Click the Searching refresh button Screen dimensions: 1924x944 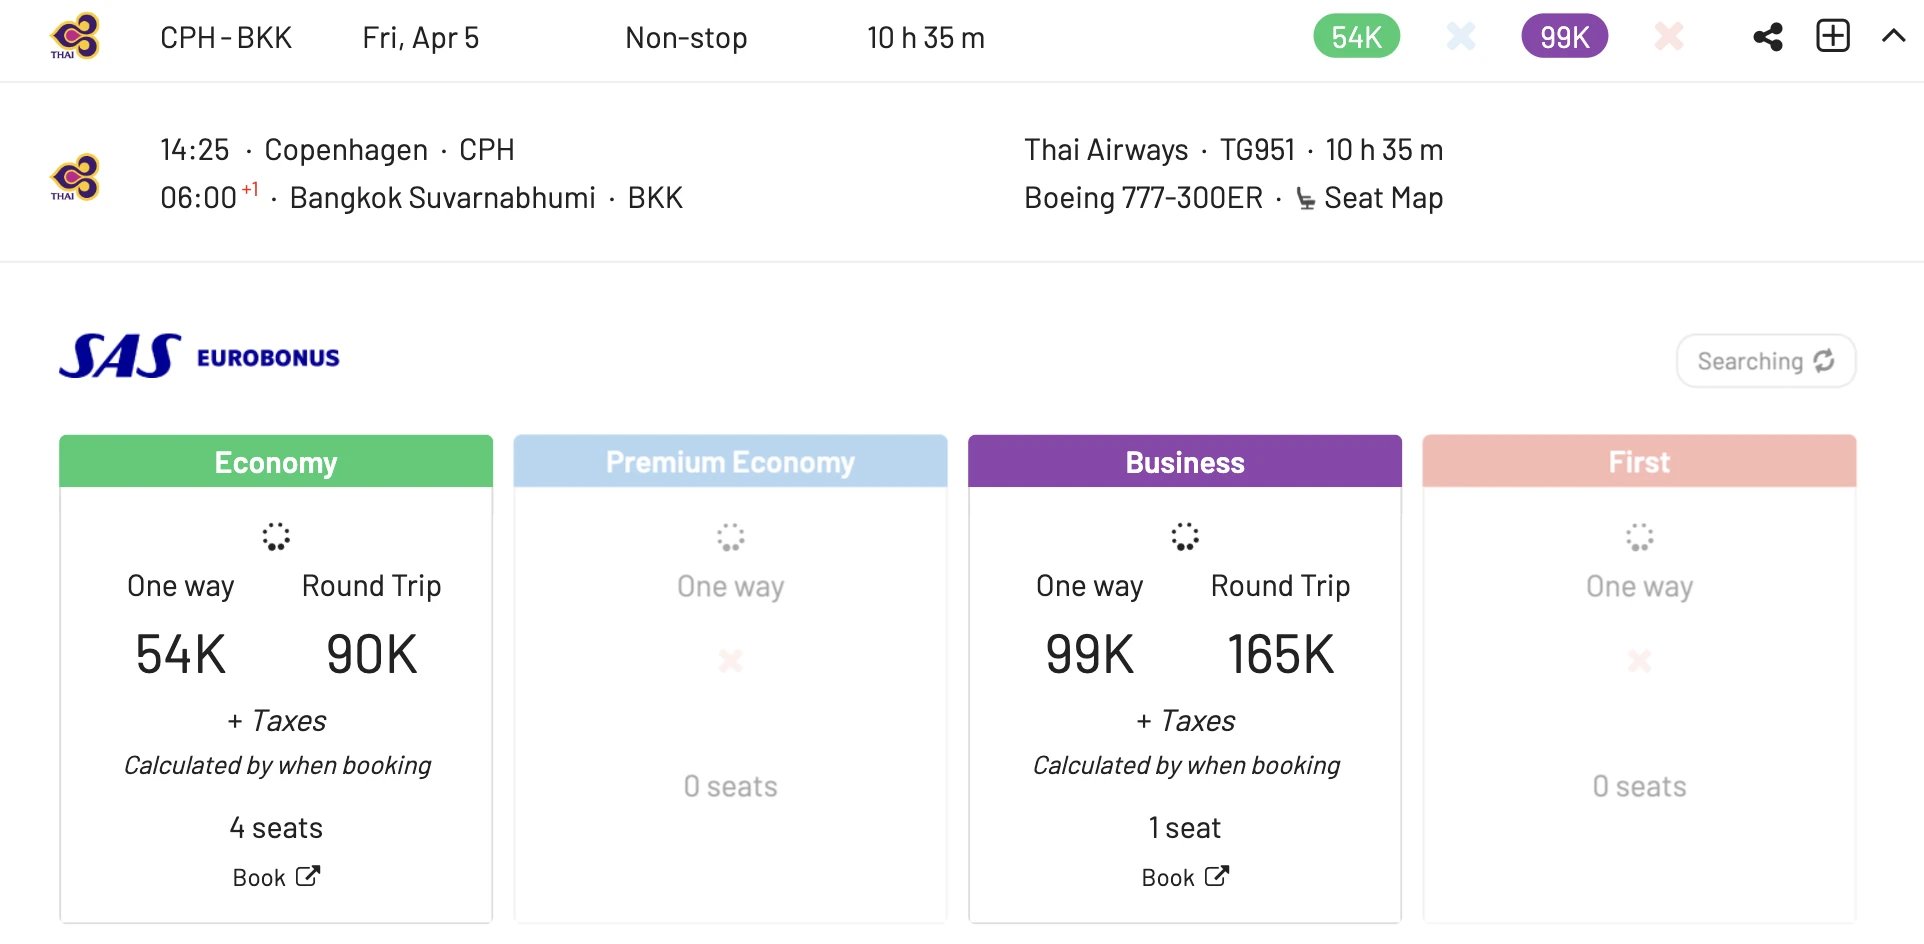(1766, 361)
